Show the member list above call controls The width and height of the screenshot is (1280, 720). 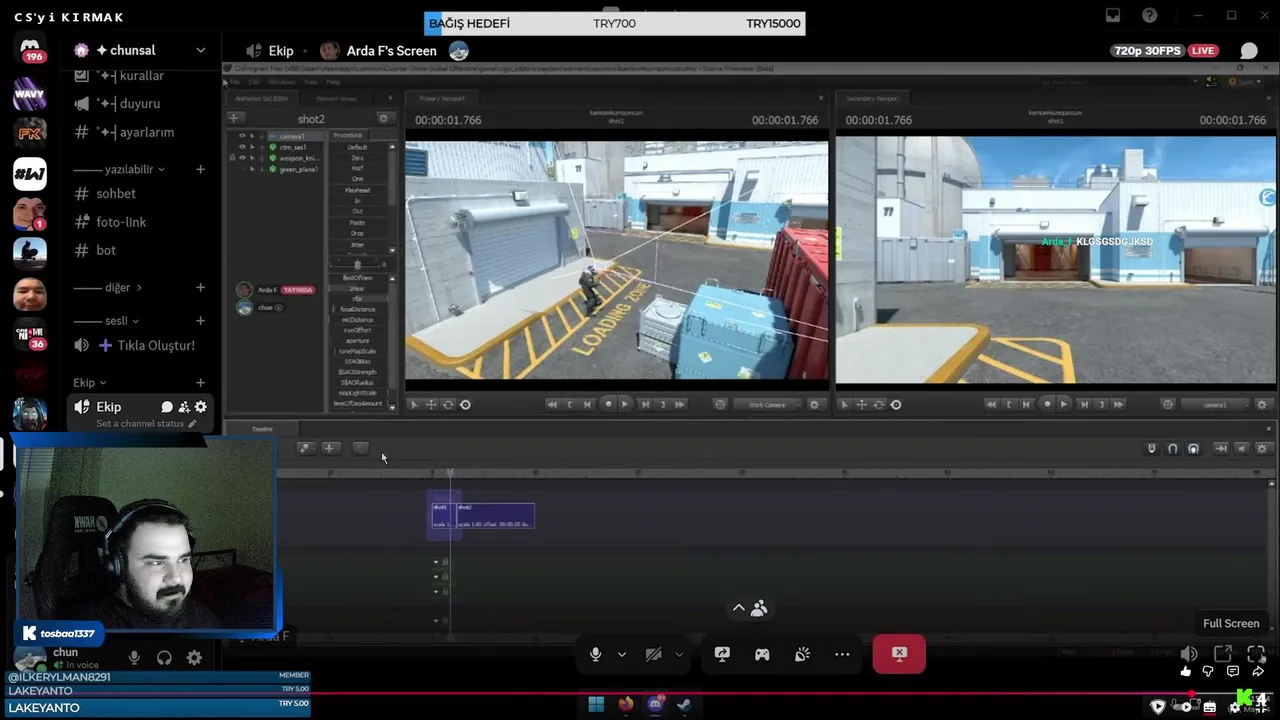[750, 608]
